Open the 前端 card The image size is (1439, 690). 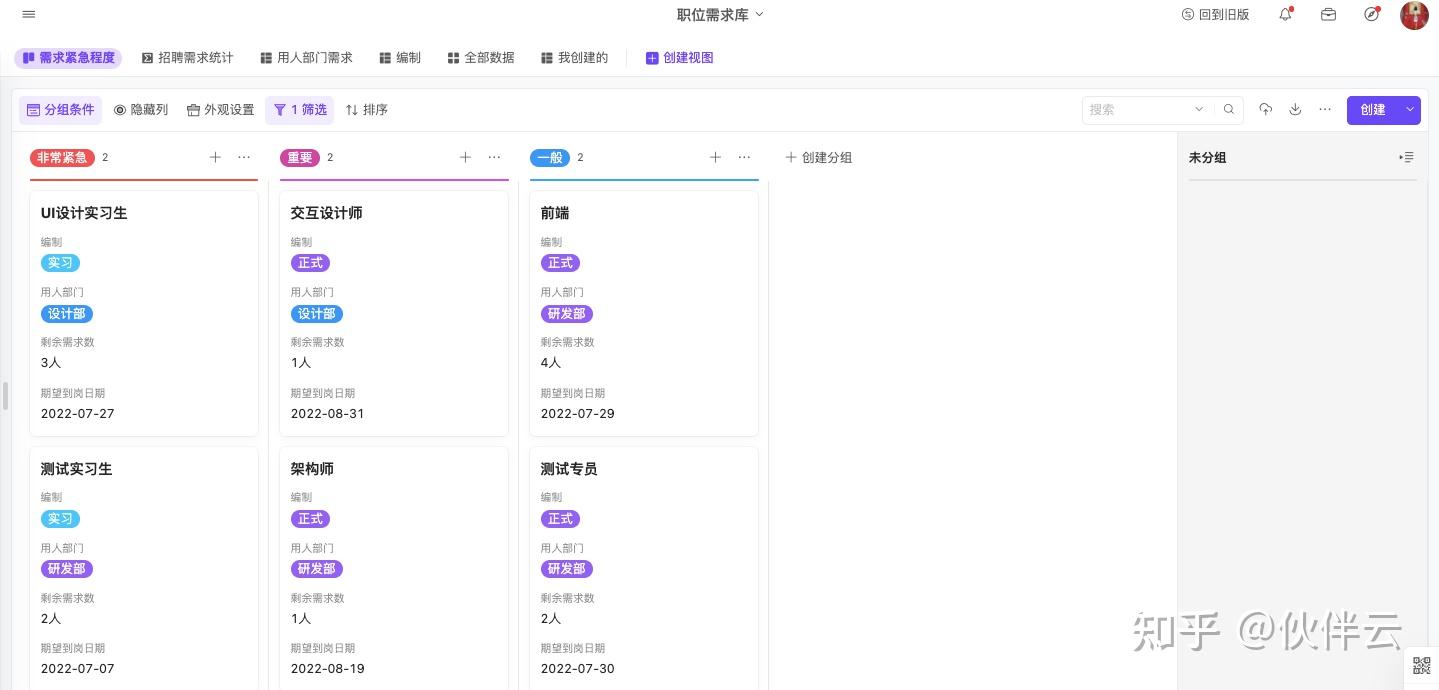(x=644, y=313)
